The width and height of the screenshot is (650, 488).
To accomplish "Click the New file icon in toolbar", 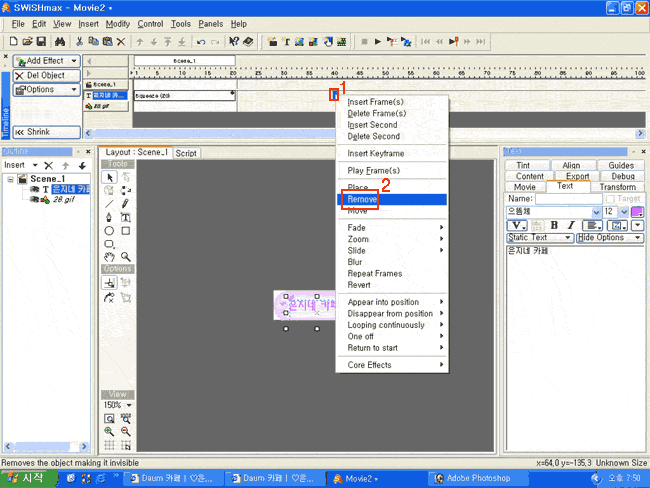I will [13, 41].
